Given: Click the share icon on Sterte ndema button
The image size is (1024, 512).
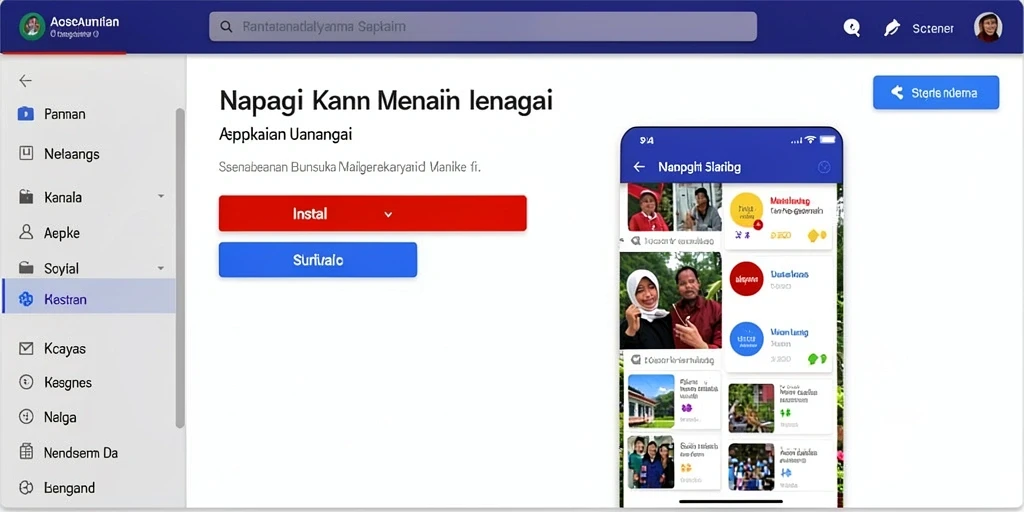Looking at the screenshot, I should pos(897,93).
